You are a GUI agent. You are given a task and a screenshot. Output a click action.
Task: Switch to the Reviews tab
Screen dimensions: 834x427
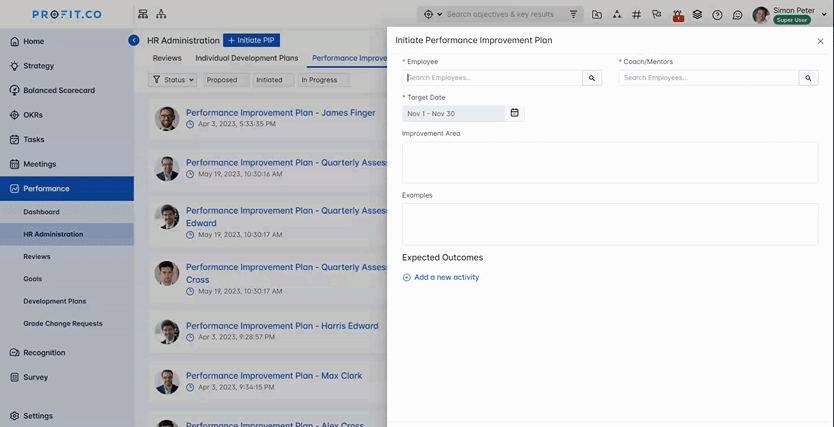167,58
